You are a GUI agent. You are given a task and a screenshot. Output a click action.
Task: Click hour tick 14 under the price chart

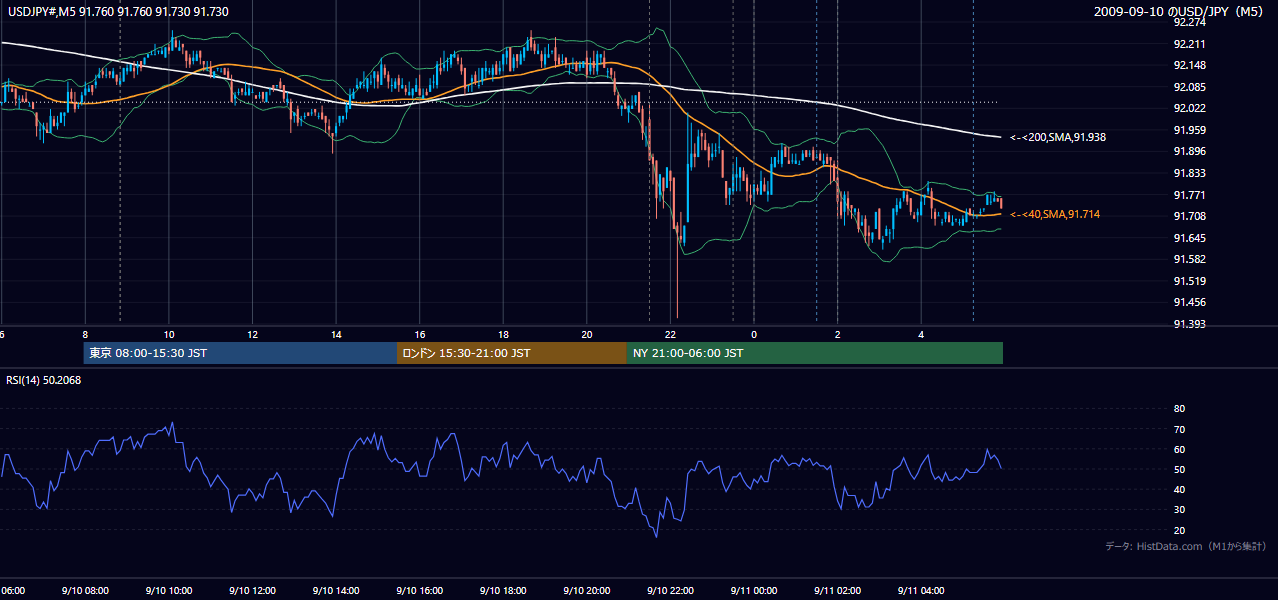(336, 335)
